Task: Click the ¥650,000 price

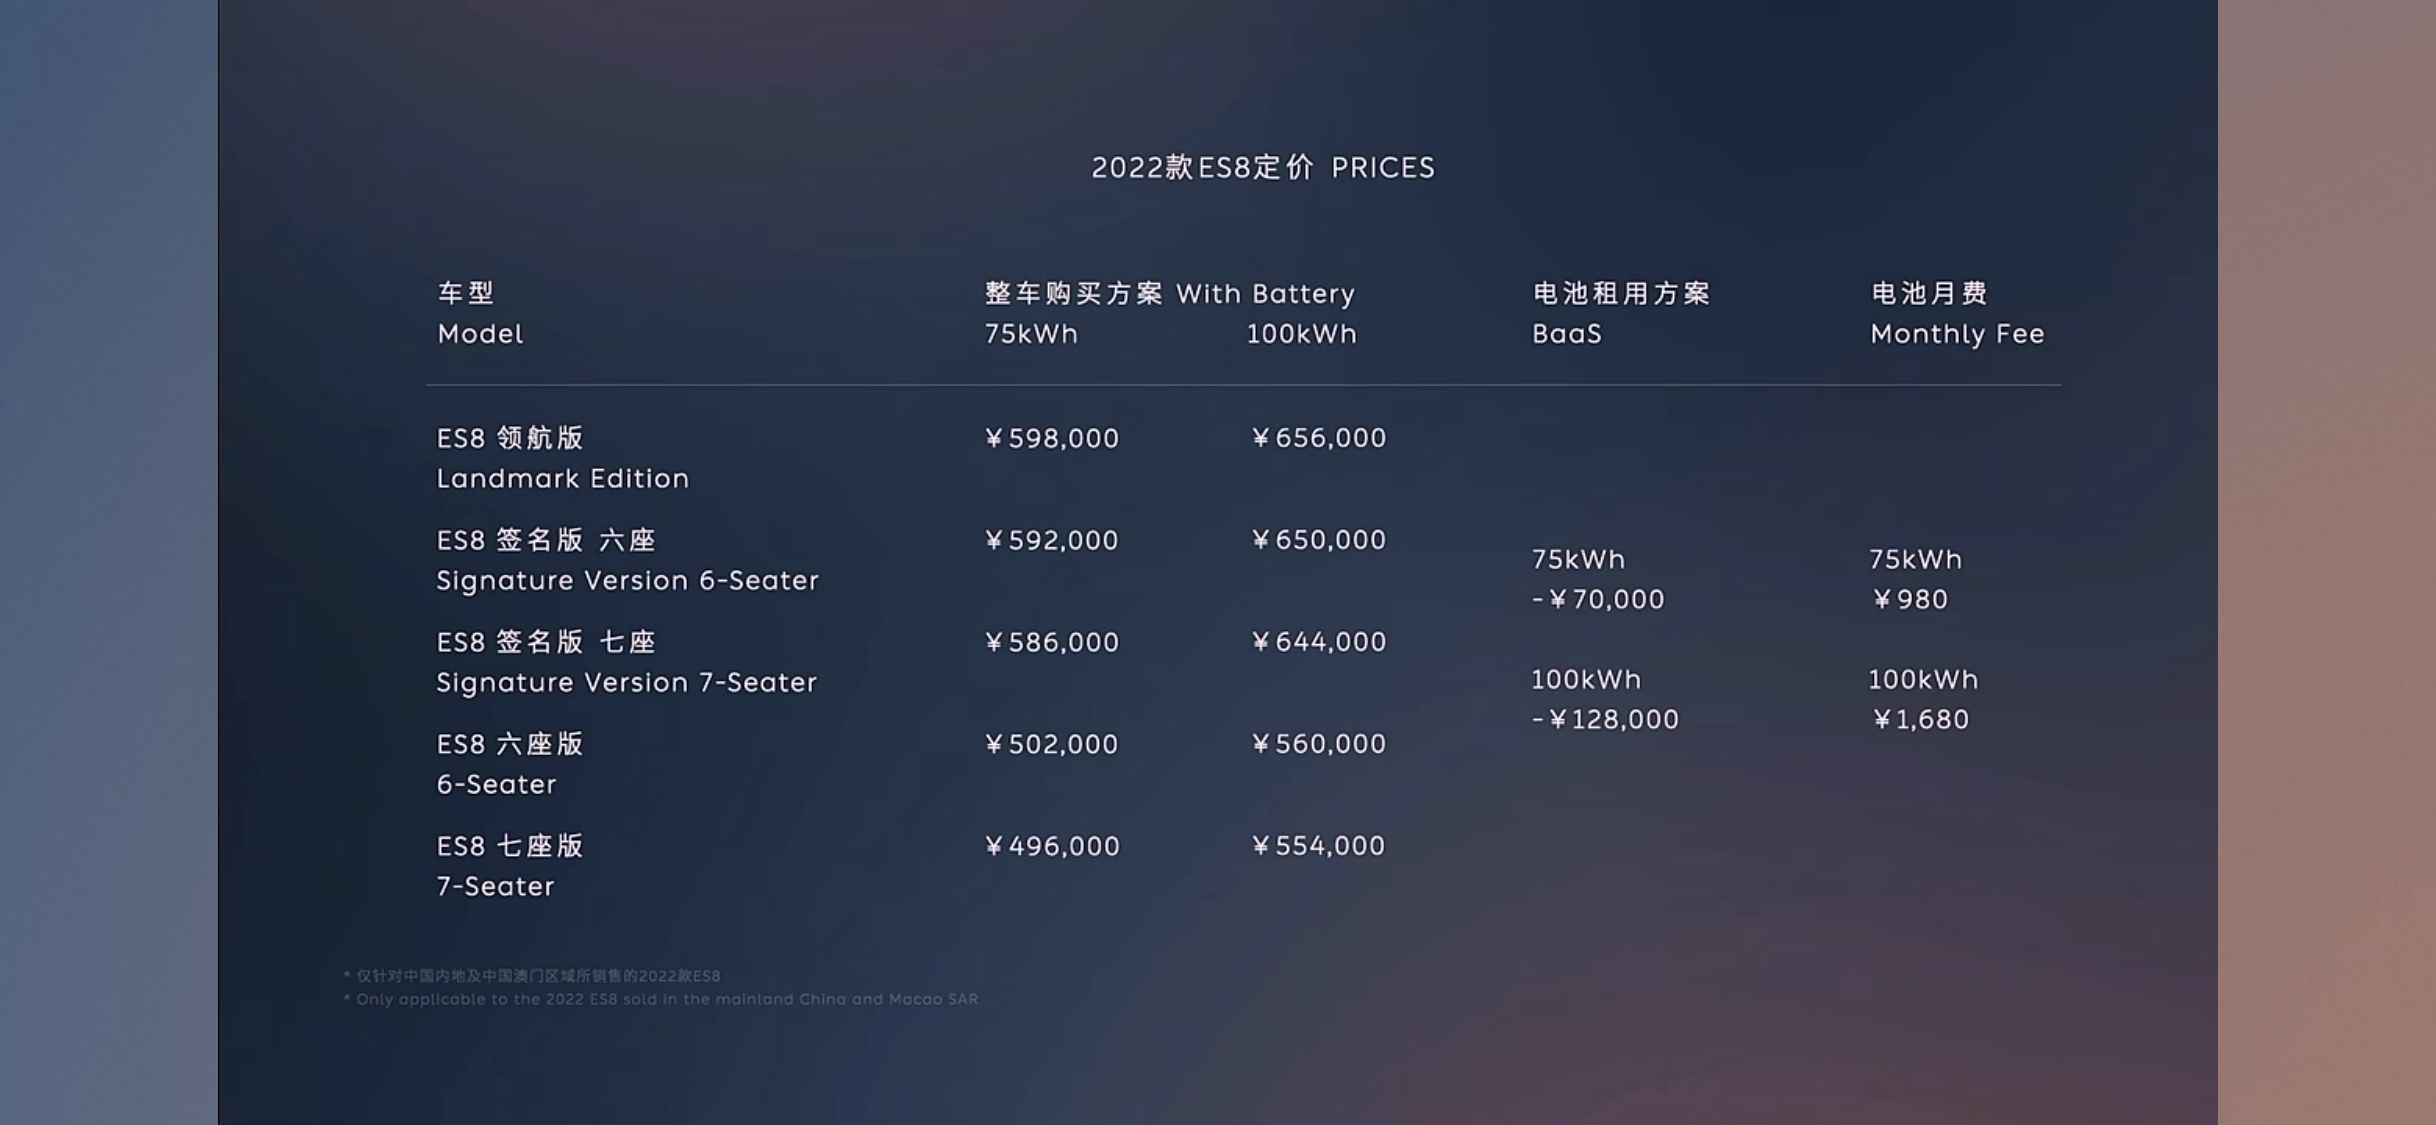Action: point(1319,540)
